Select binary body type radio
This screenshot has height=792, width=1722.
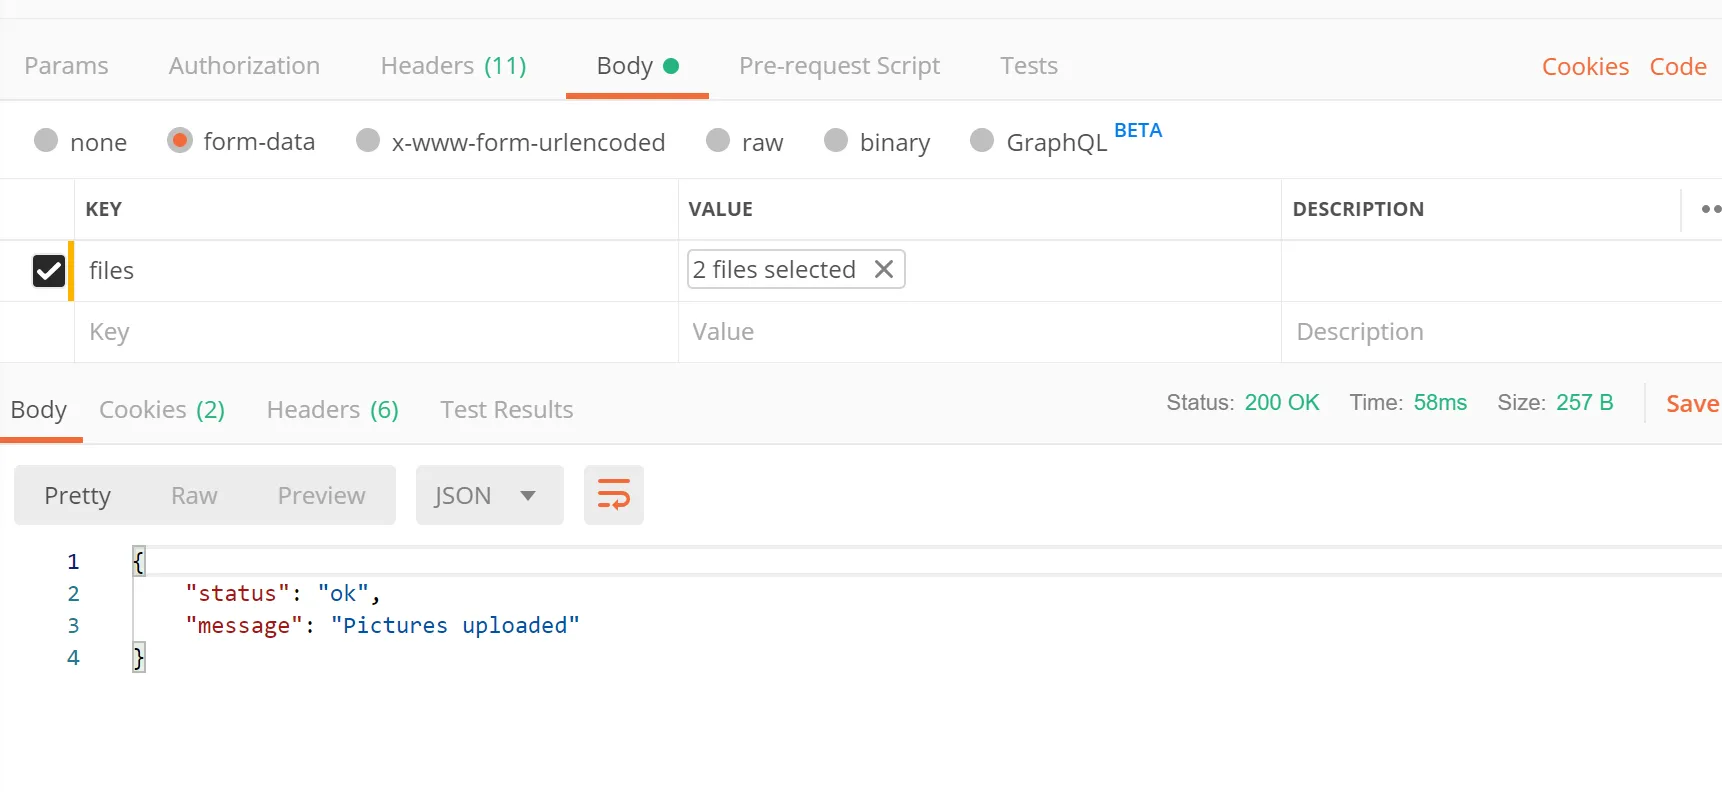tap(836, 141)
